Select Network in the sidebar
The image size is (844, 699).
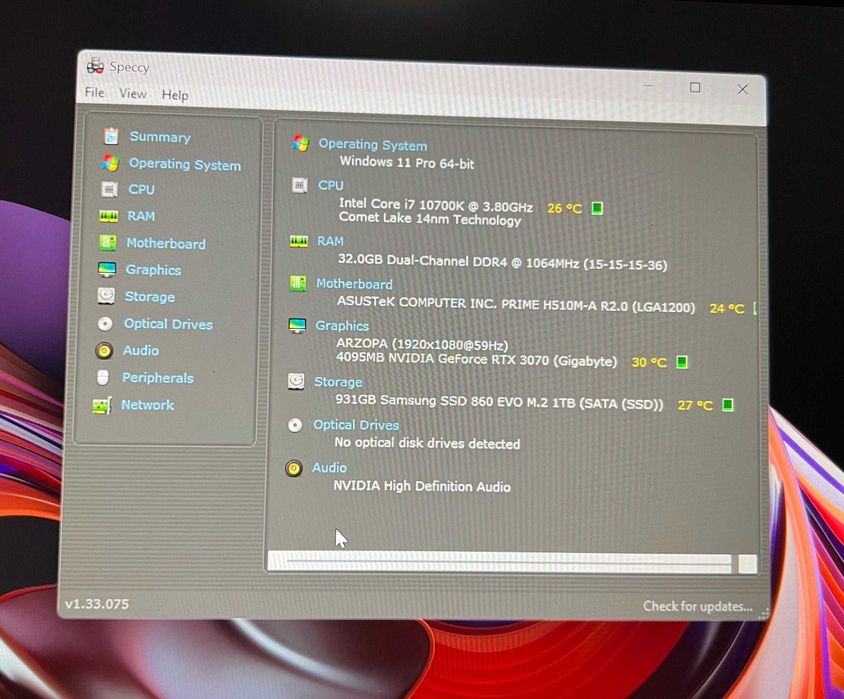[x=147, y=405]
